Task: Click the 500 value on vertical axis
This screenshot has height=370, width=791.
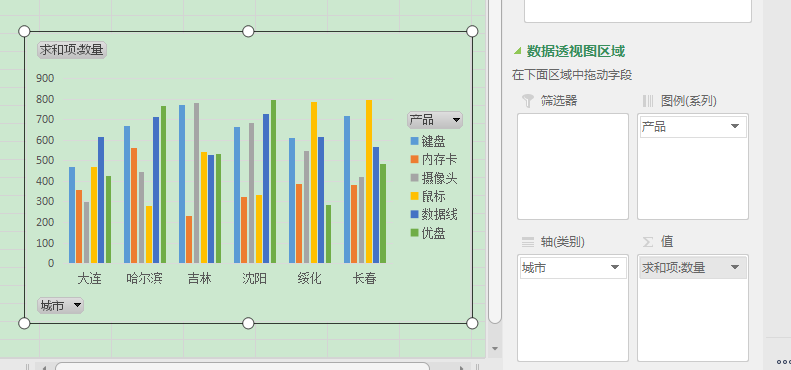Action: tap(45, 161)
